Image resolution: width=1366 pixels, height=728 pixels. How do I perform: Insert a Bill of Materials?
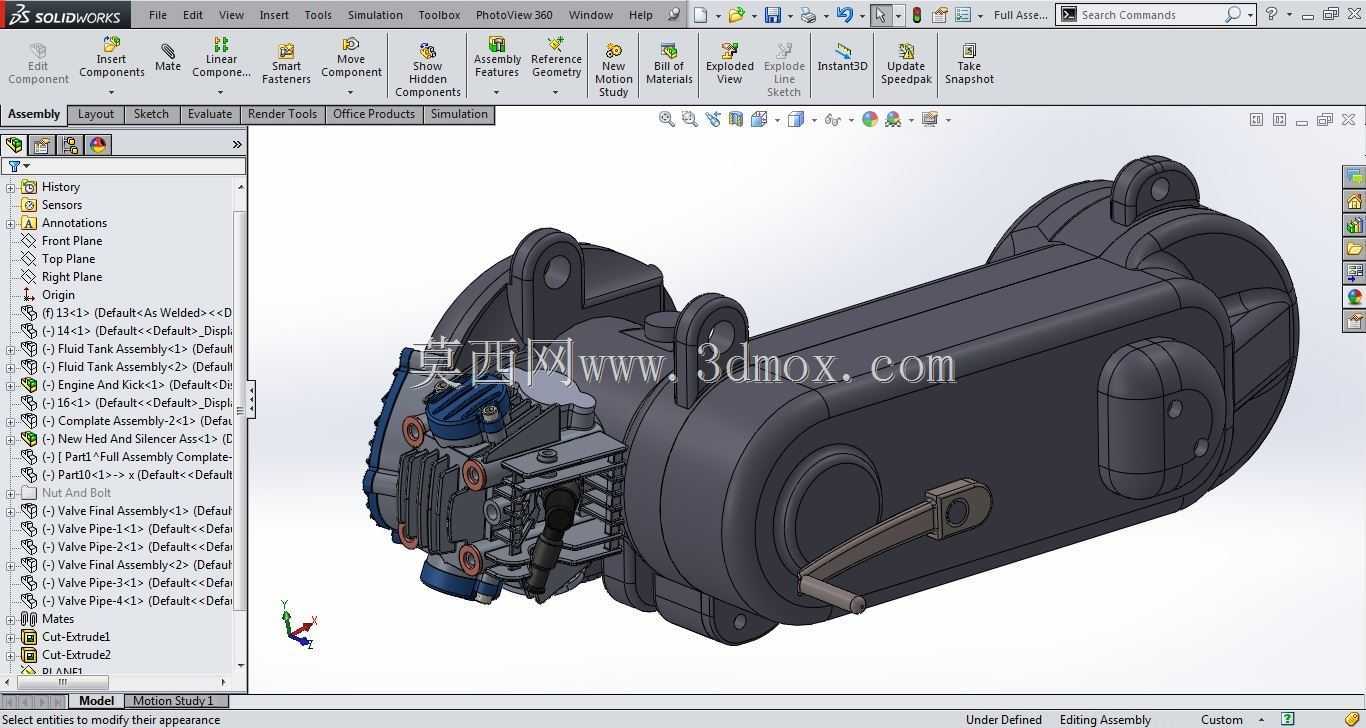tap(669, 64)
